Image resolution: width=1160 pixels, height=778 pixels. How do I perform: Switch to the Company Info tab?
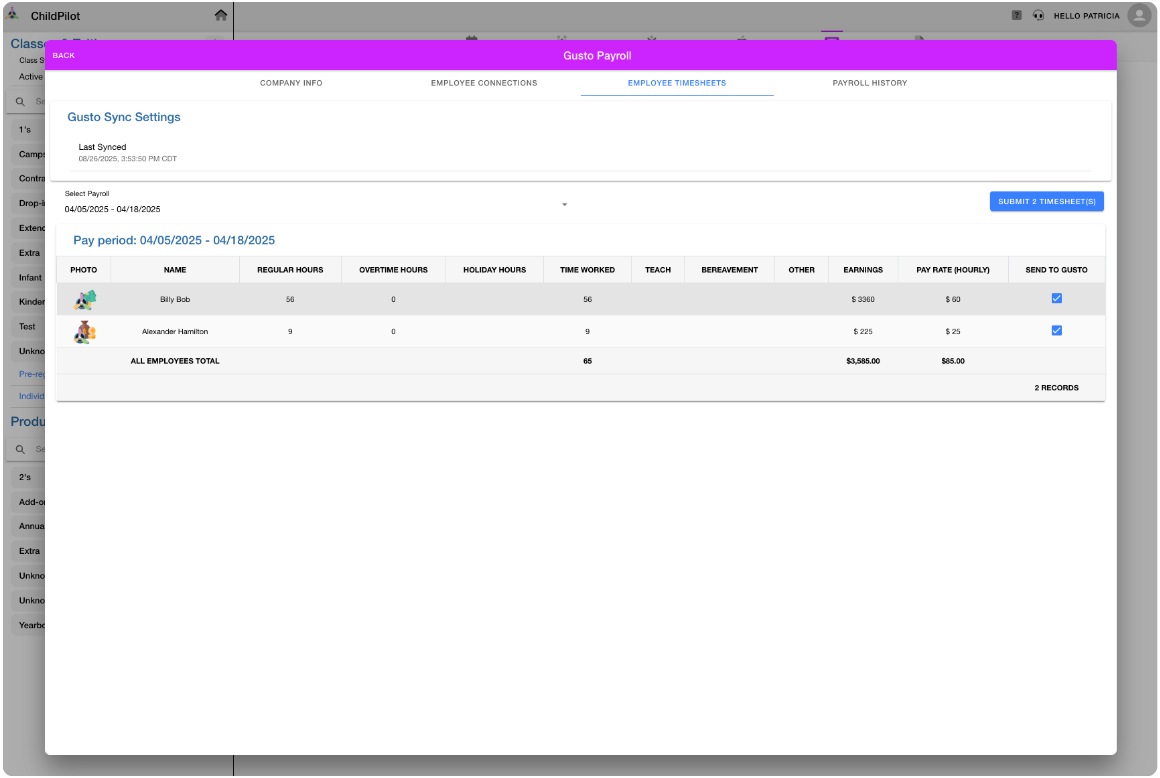click(x=291, y=83)
